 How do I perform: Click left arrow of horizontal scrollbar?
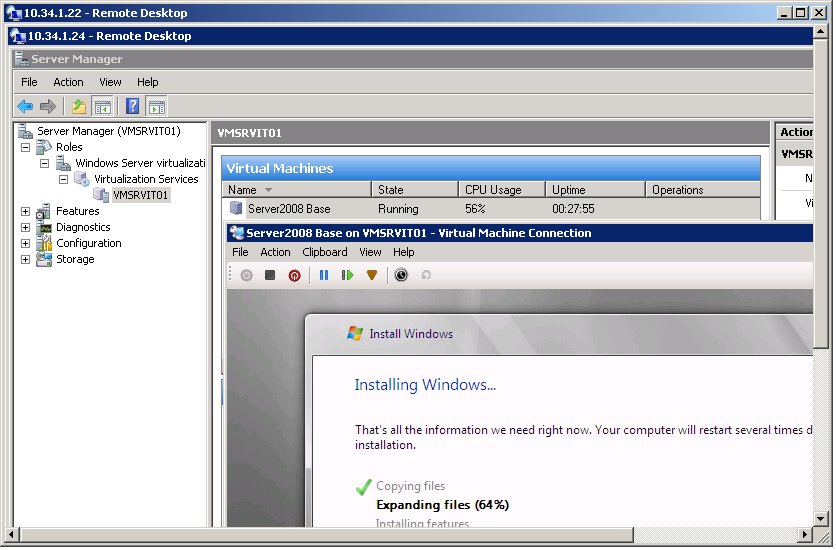[11, 534]
